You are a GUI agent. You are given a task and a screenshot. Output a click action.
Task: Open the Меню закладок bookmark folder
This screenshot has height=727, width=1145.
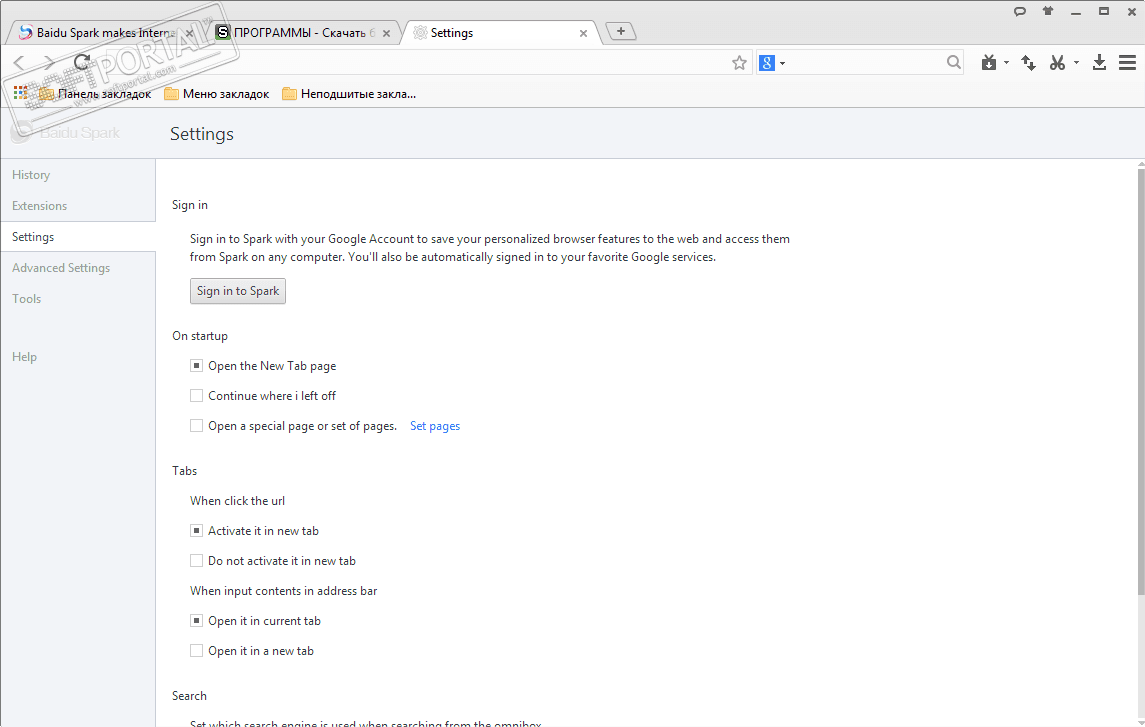pos(217,93)
